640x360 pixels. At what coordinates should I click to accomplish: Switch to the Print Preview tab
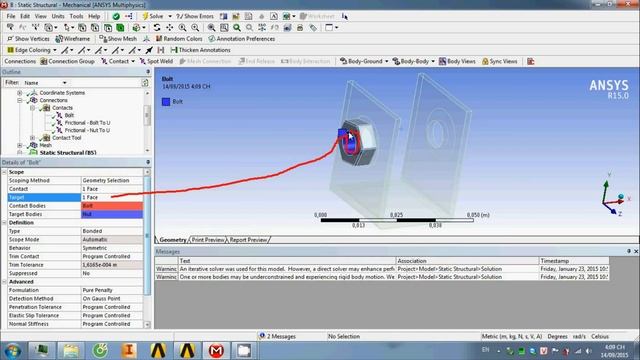click(208, 240)
